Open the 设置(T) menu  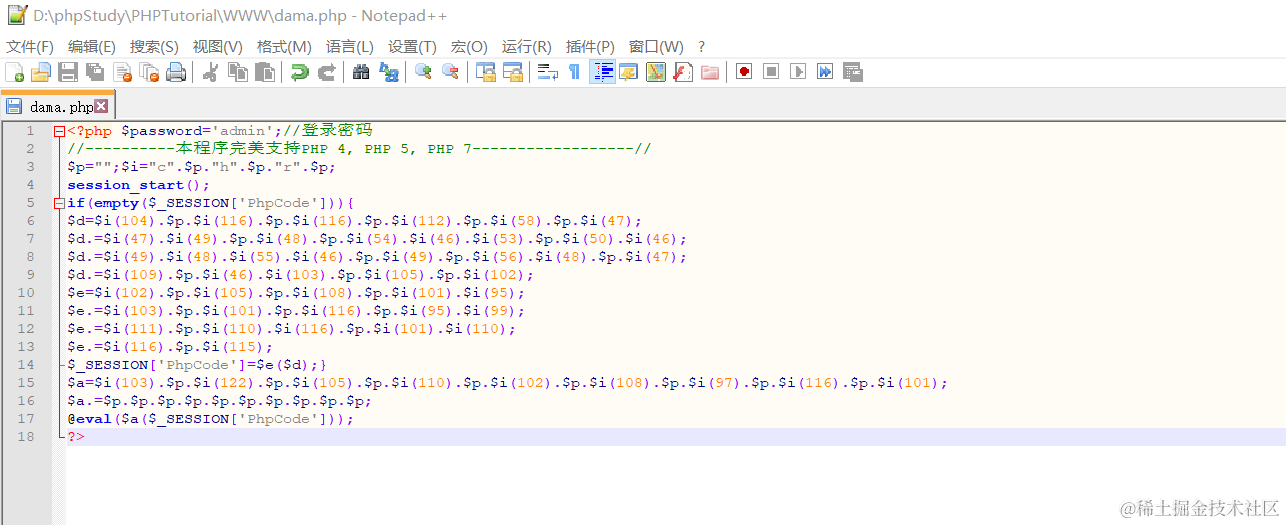pos(412,47)
